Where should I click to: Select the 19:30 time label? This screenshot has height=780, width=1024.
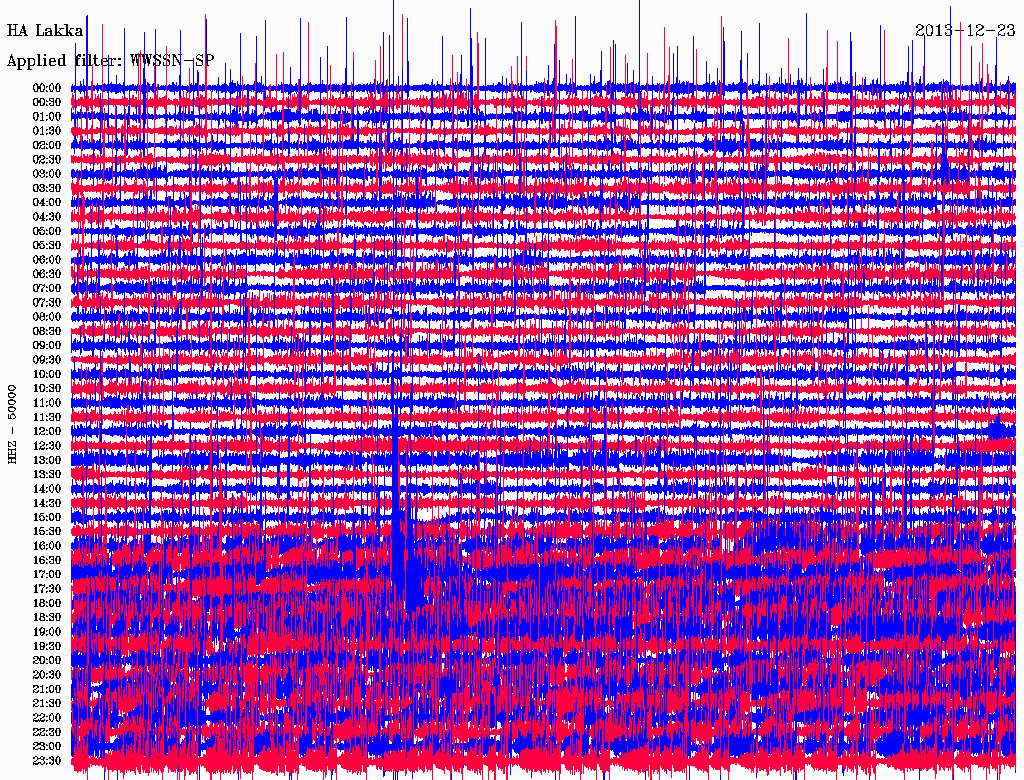[x=47, y=646]
